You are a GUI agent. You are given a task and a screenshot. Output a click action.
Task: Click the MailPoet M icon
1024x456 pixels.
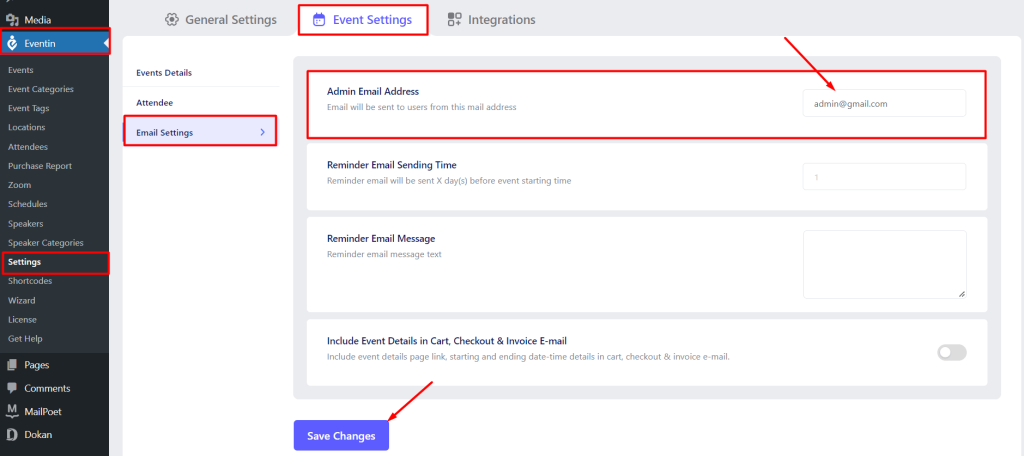coord(12,411)
